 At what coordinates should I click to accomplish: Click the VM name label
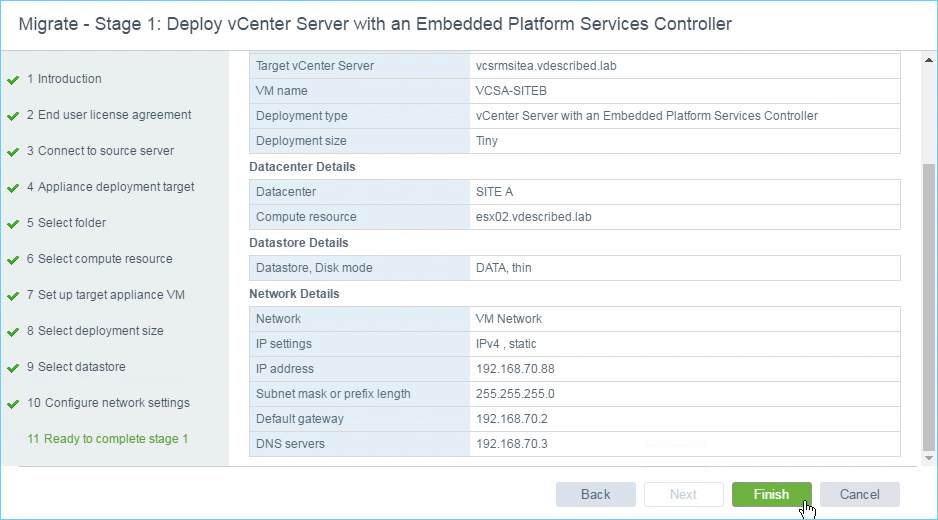pos(282,91)
